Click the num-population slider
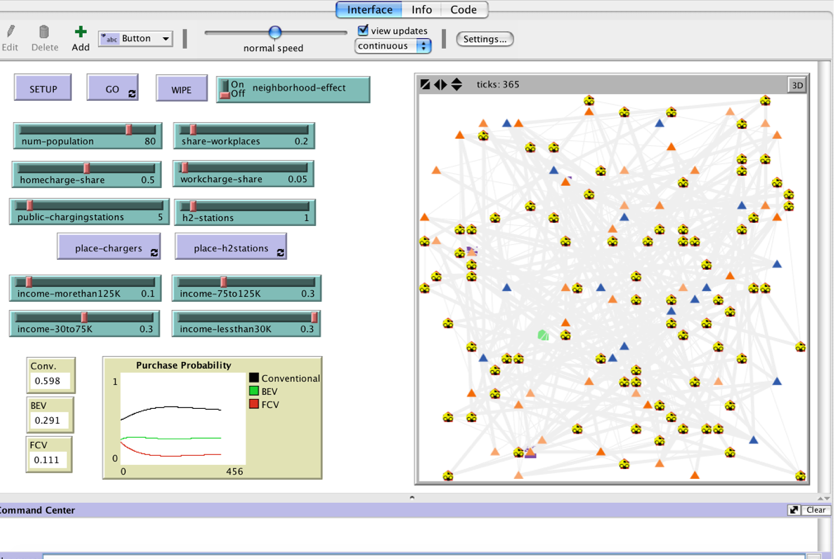Viewport: 834px width, 559px height. pyautogui.click(x=87, y=135)
